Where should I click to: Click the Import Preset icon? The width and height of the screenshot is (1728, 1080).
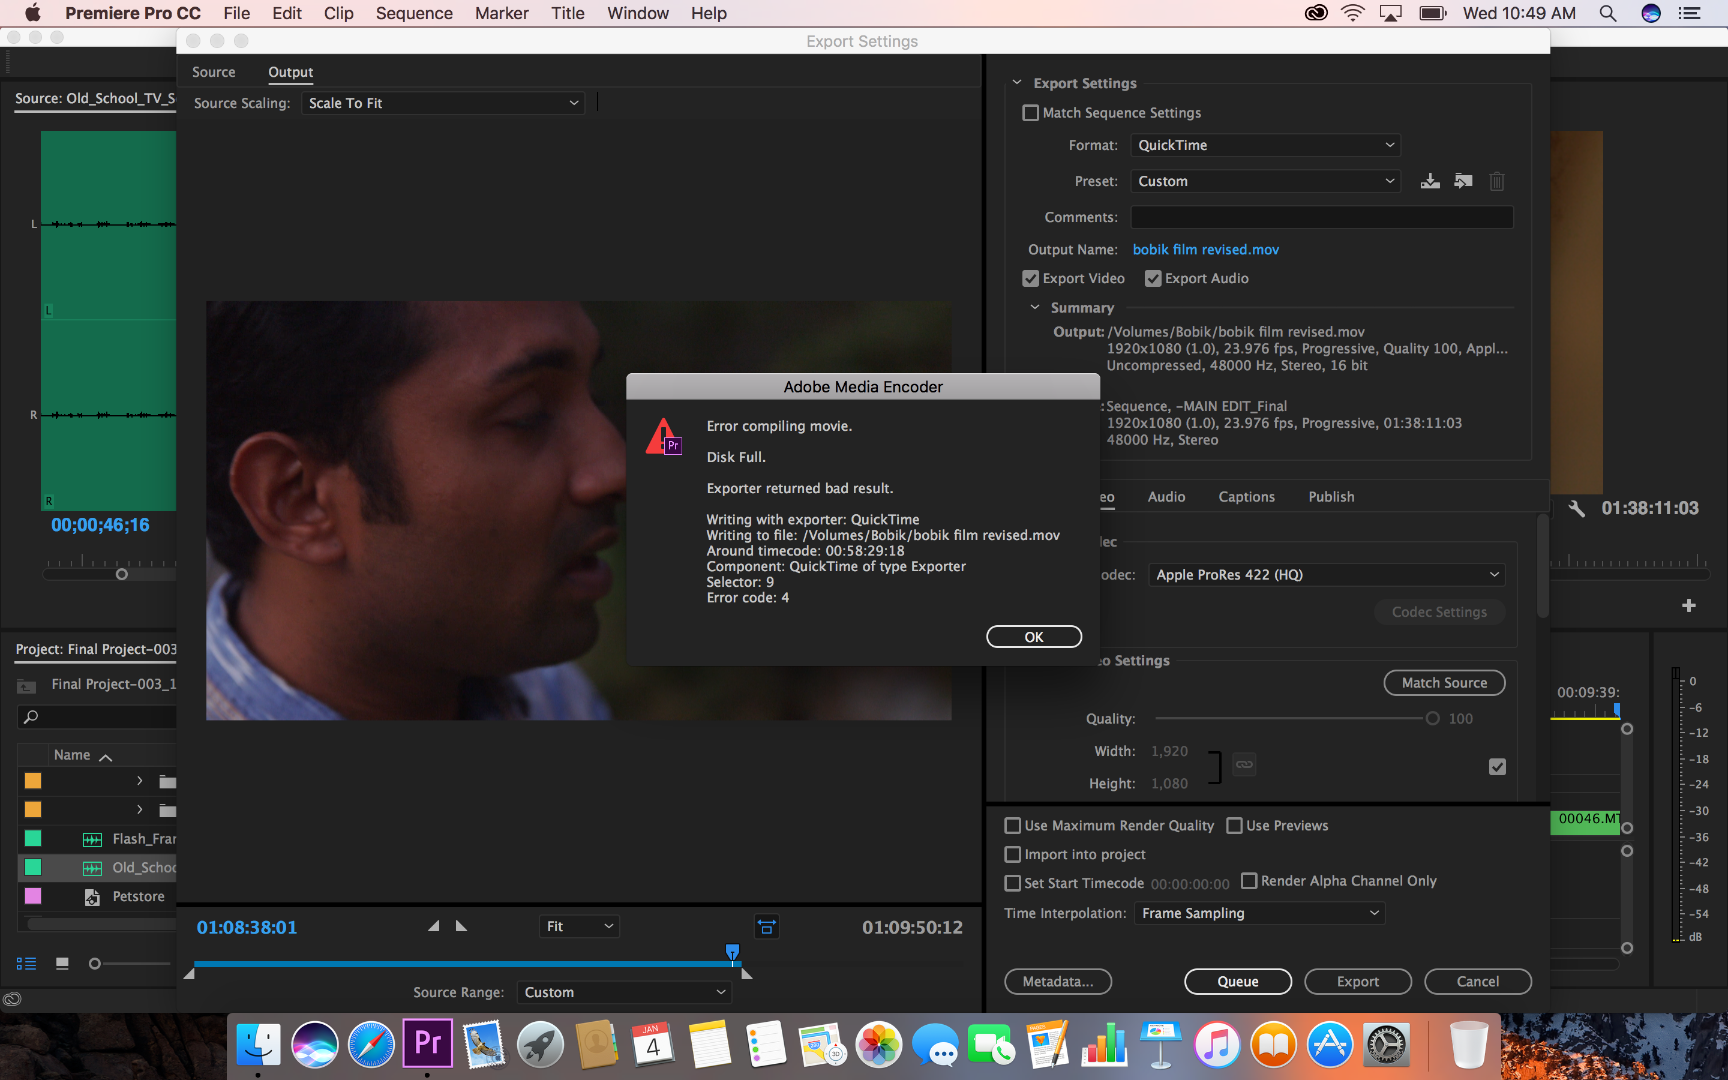[1463, 181]
